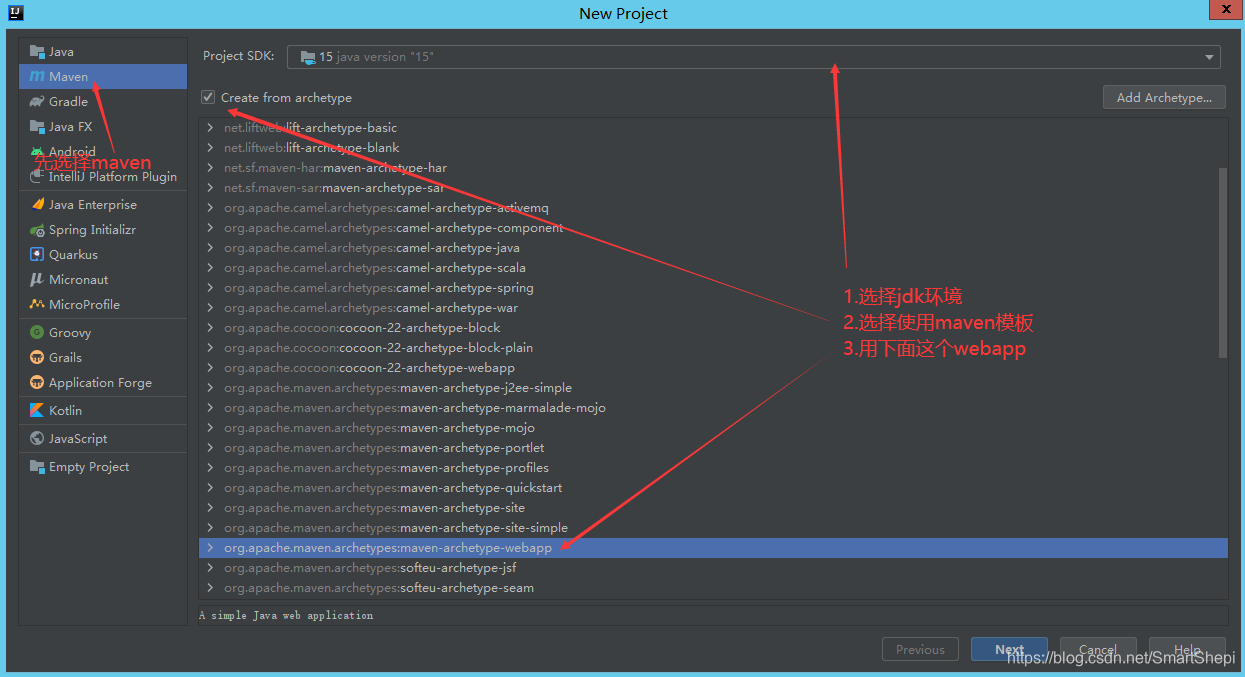This screenshot has width=1245, height=677.
Task: Expand the cocoon-22-archetype-webapp node
Action: (x=210, y=367)
